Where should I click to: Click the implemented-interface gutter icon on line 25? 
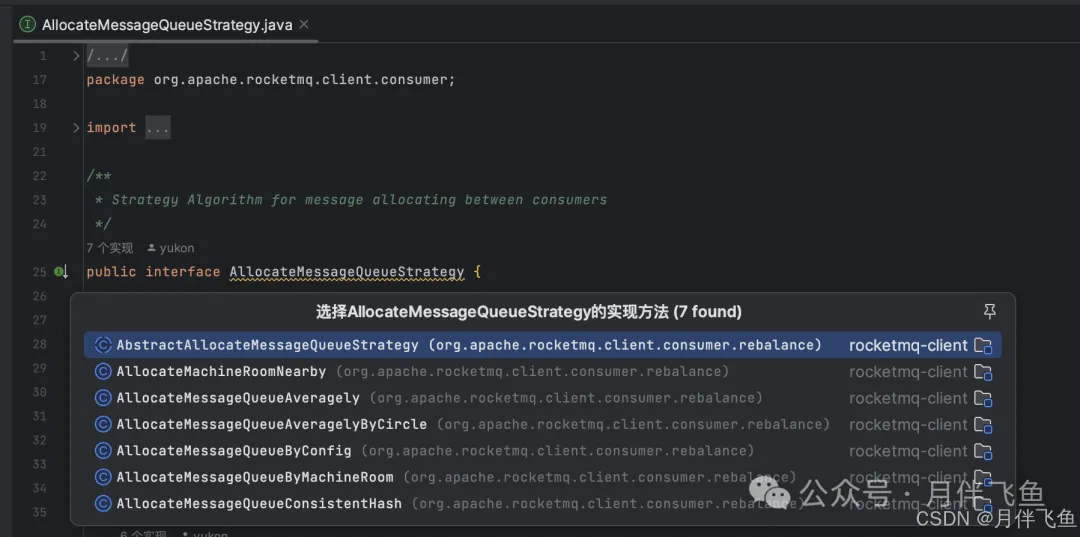60,272
